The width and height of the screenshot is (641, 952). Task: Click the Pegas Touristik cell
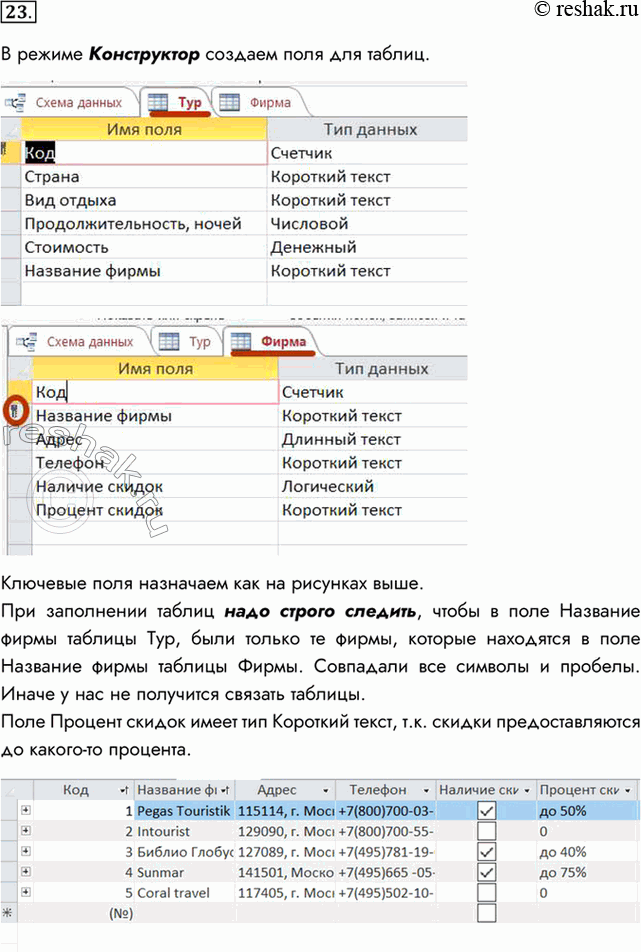[184, 811]
